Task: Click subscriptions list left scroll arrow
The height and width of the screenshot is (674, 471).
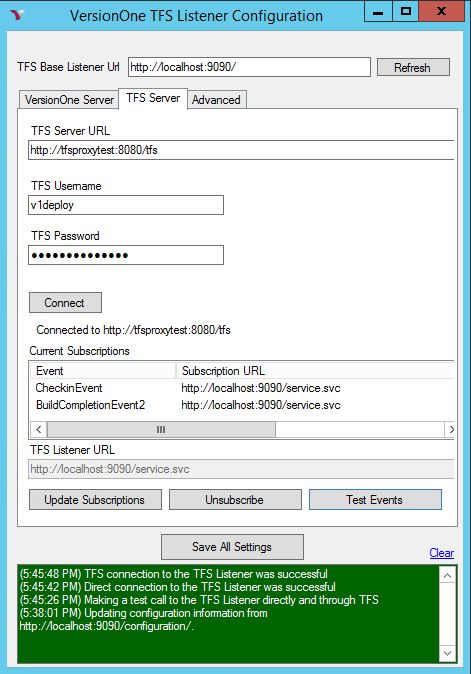Action: coord(39,429)
